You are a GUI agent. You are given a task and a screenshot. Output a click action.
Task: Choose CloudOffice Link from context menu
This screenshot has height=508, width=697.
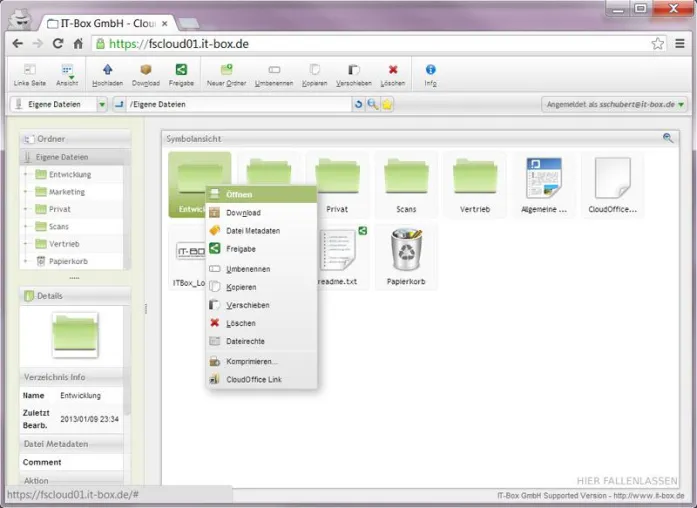(261, 380)
